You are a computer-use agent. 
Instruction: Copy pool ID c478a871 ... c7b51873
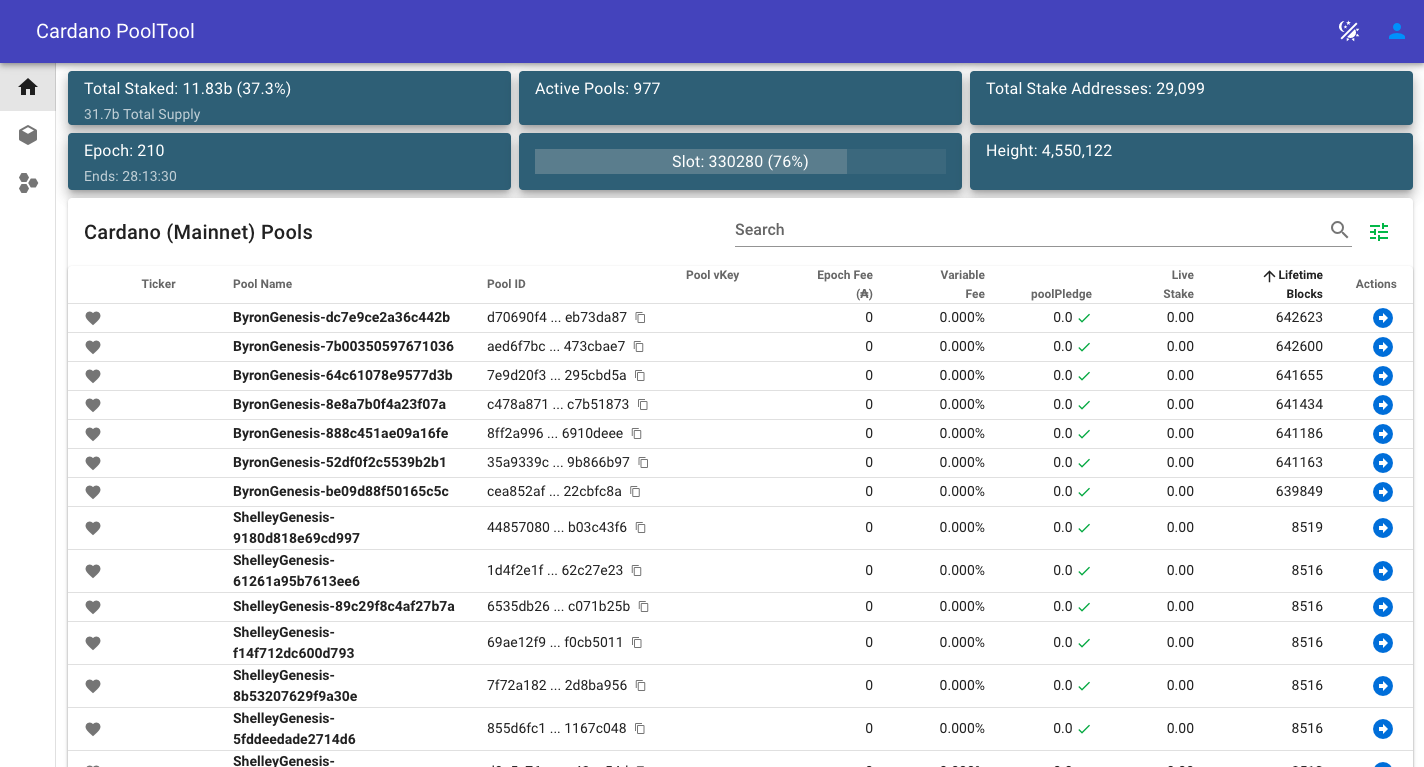point(643,405)
